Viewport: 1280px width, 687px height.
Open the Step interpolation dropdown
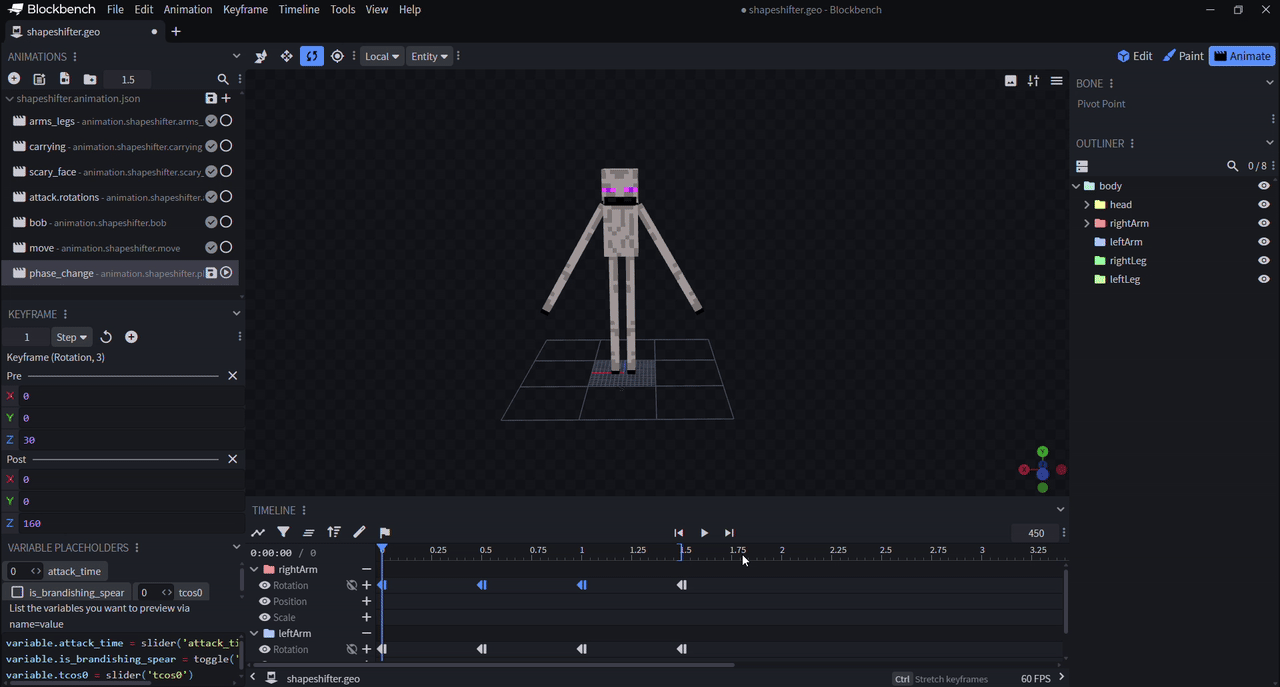71,337
